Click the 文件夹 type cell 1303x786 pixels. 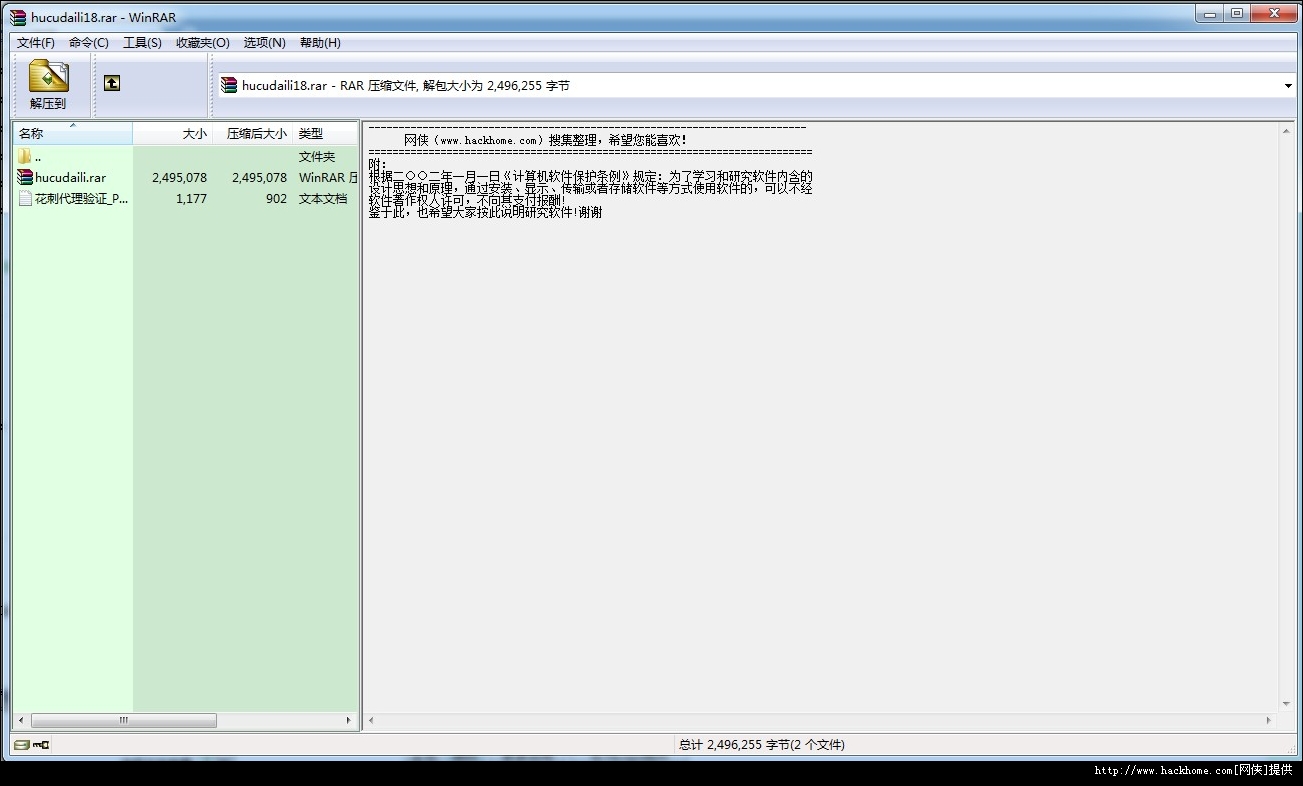click(x=317, y=157)
